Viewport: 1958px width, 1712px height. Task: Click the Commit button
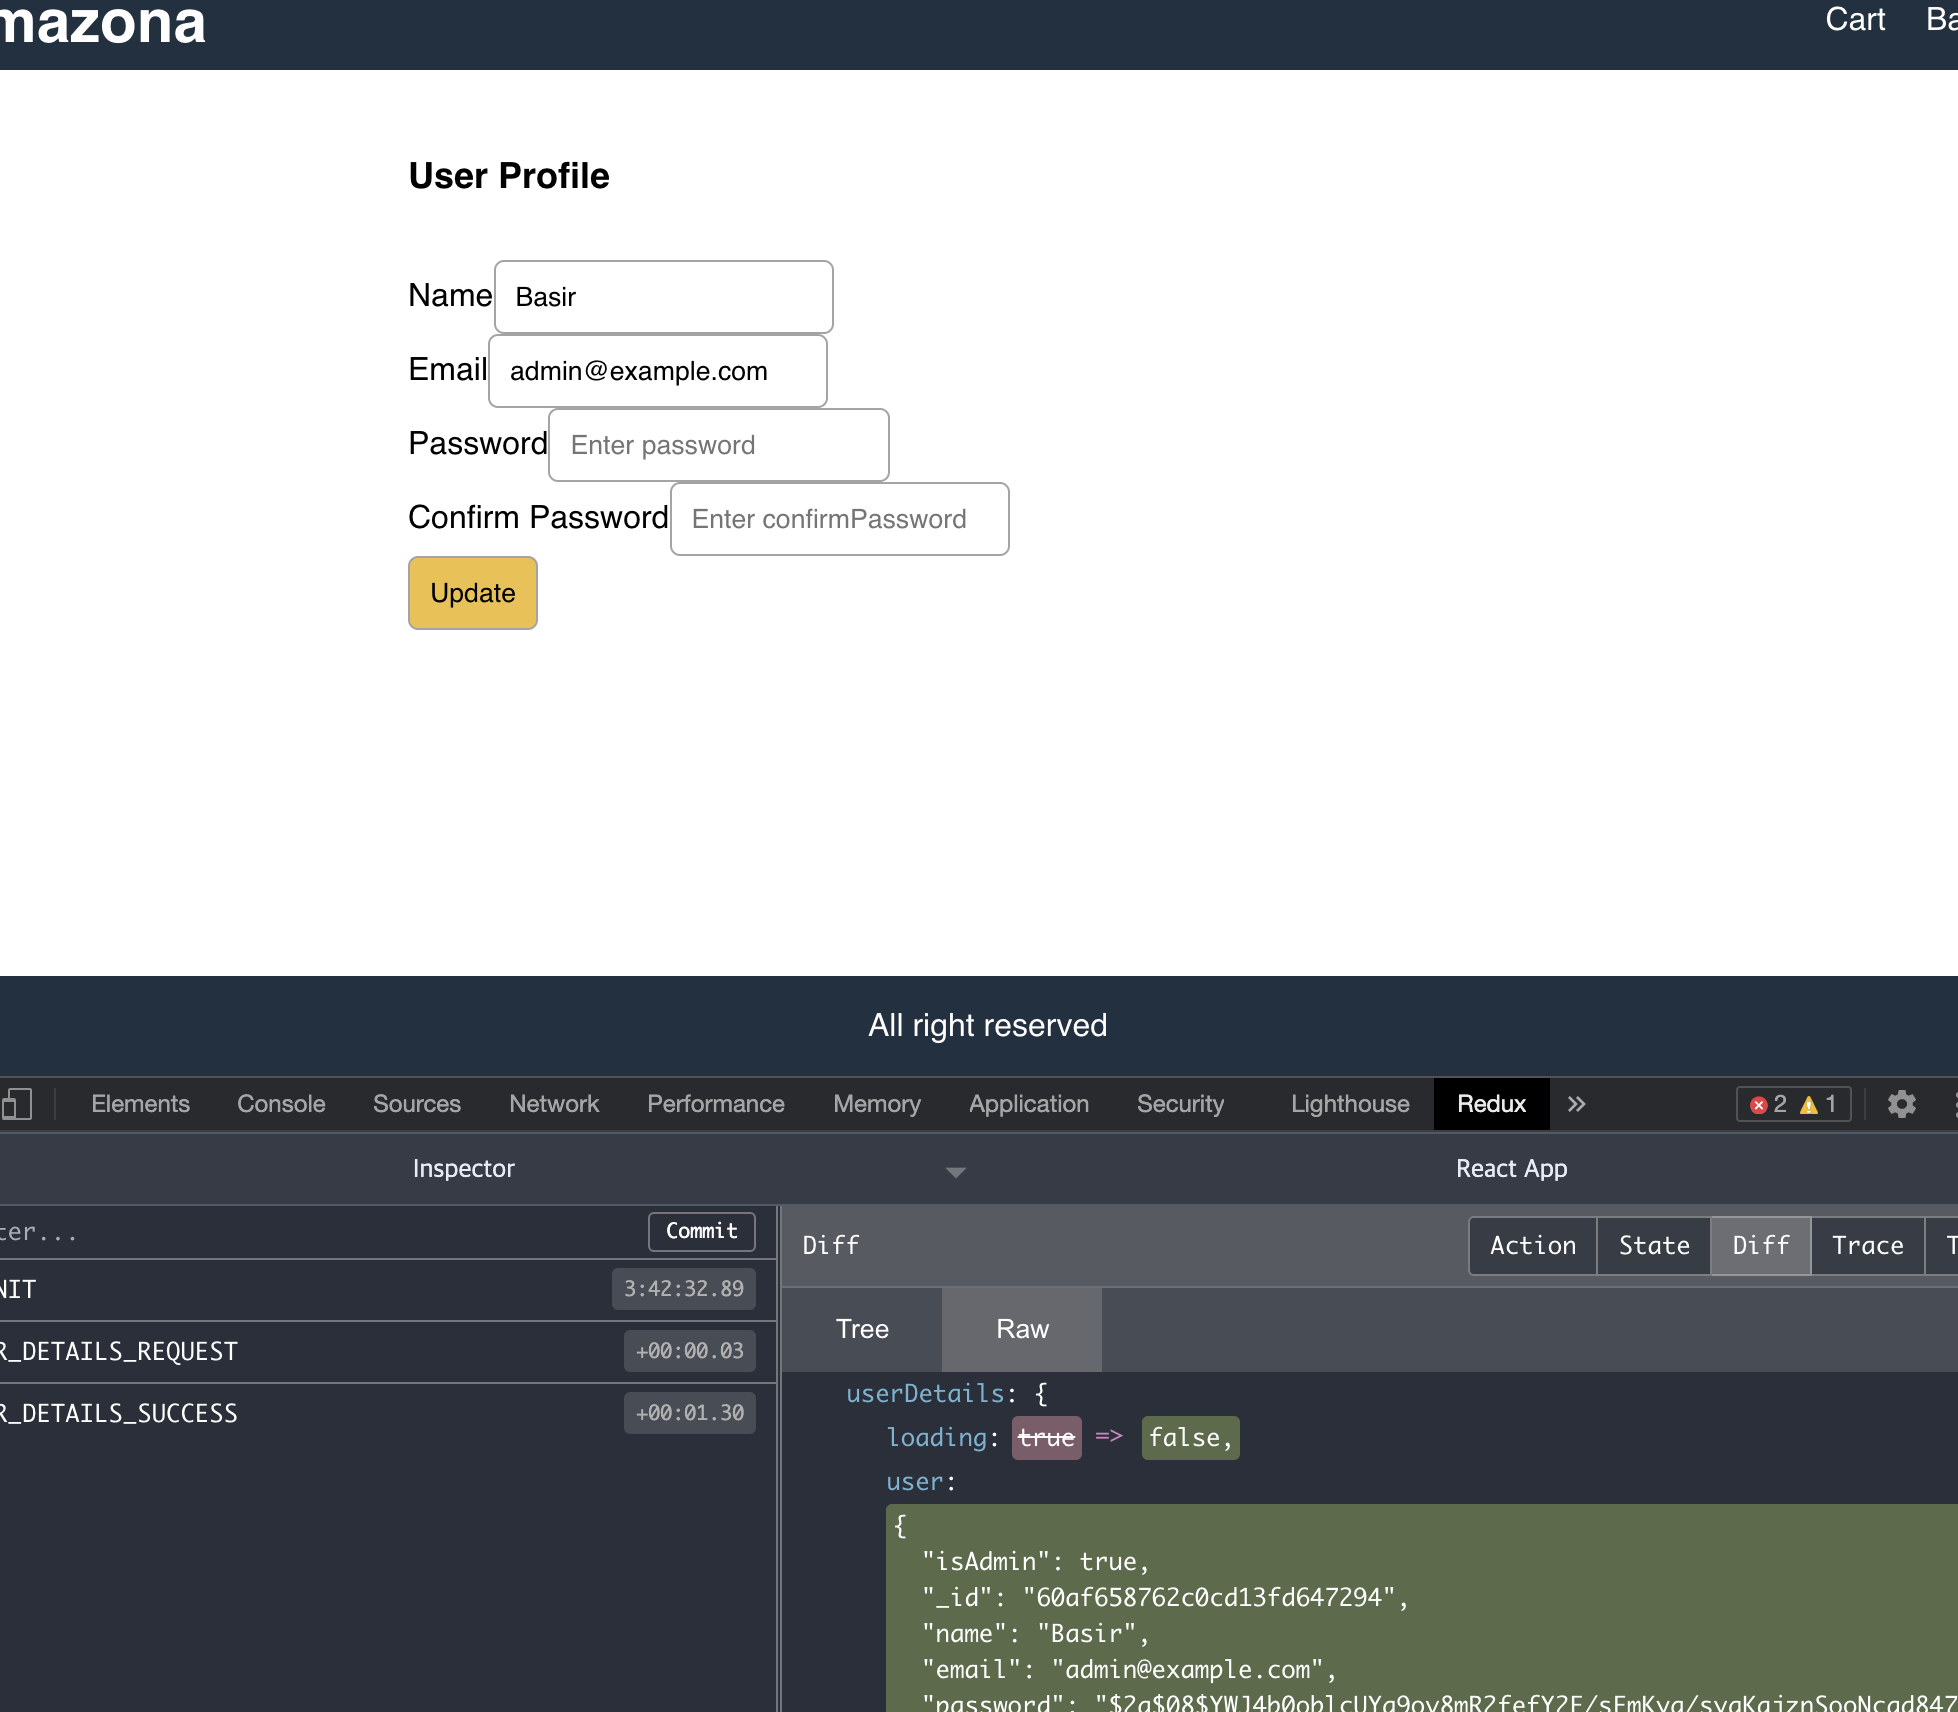[701, 1231]
